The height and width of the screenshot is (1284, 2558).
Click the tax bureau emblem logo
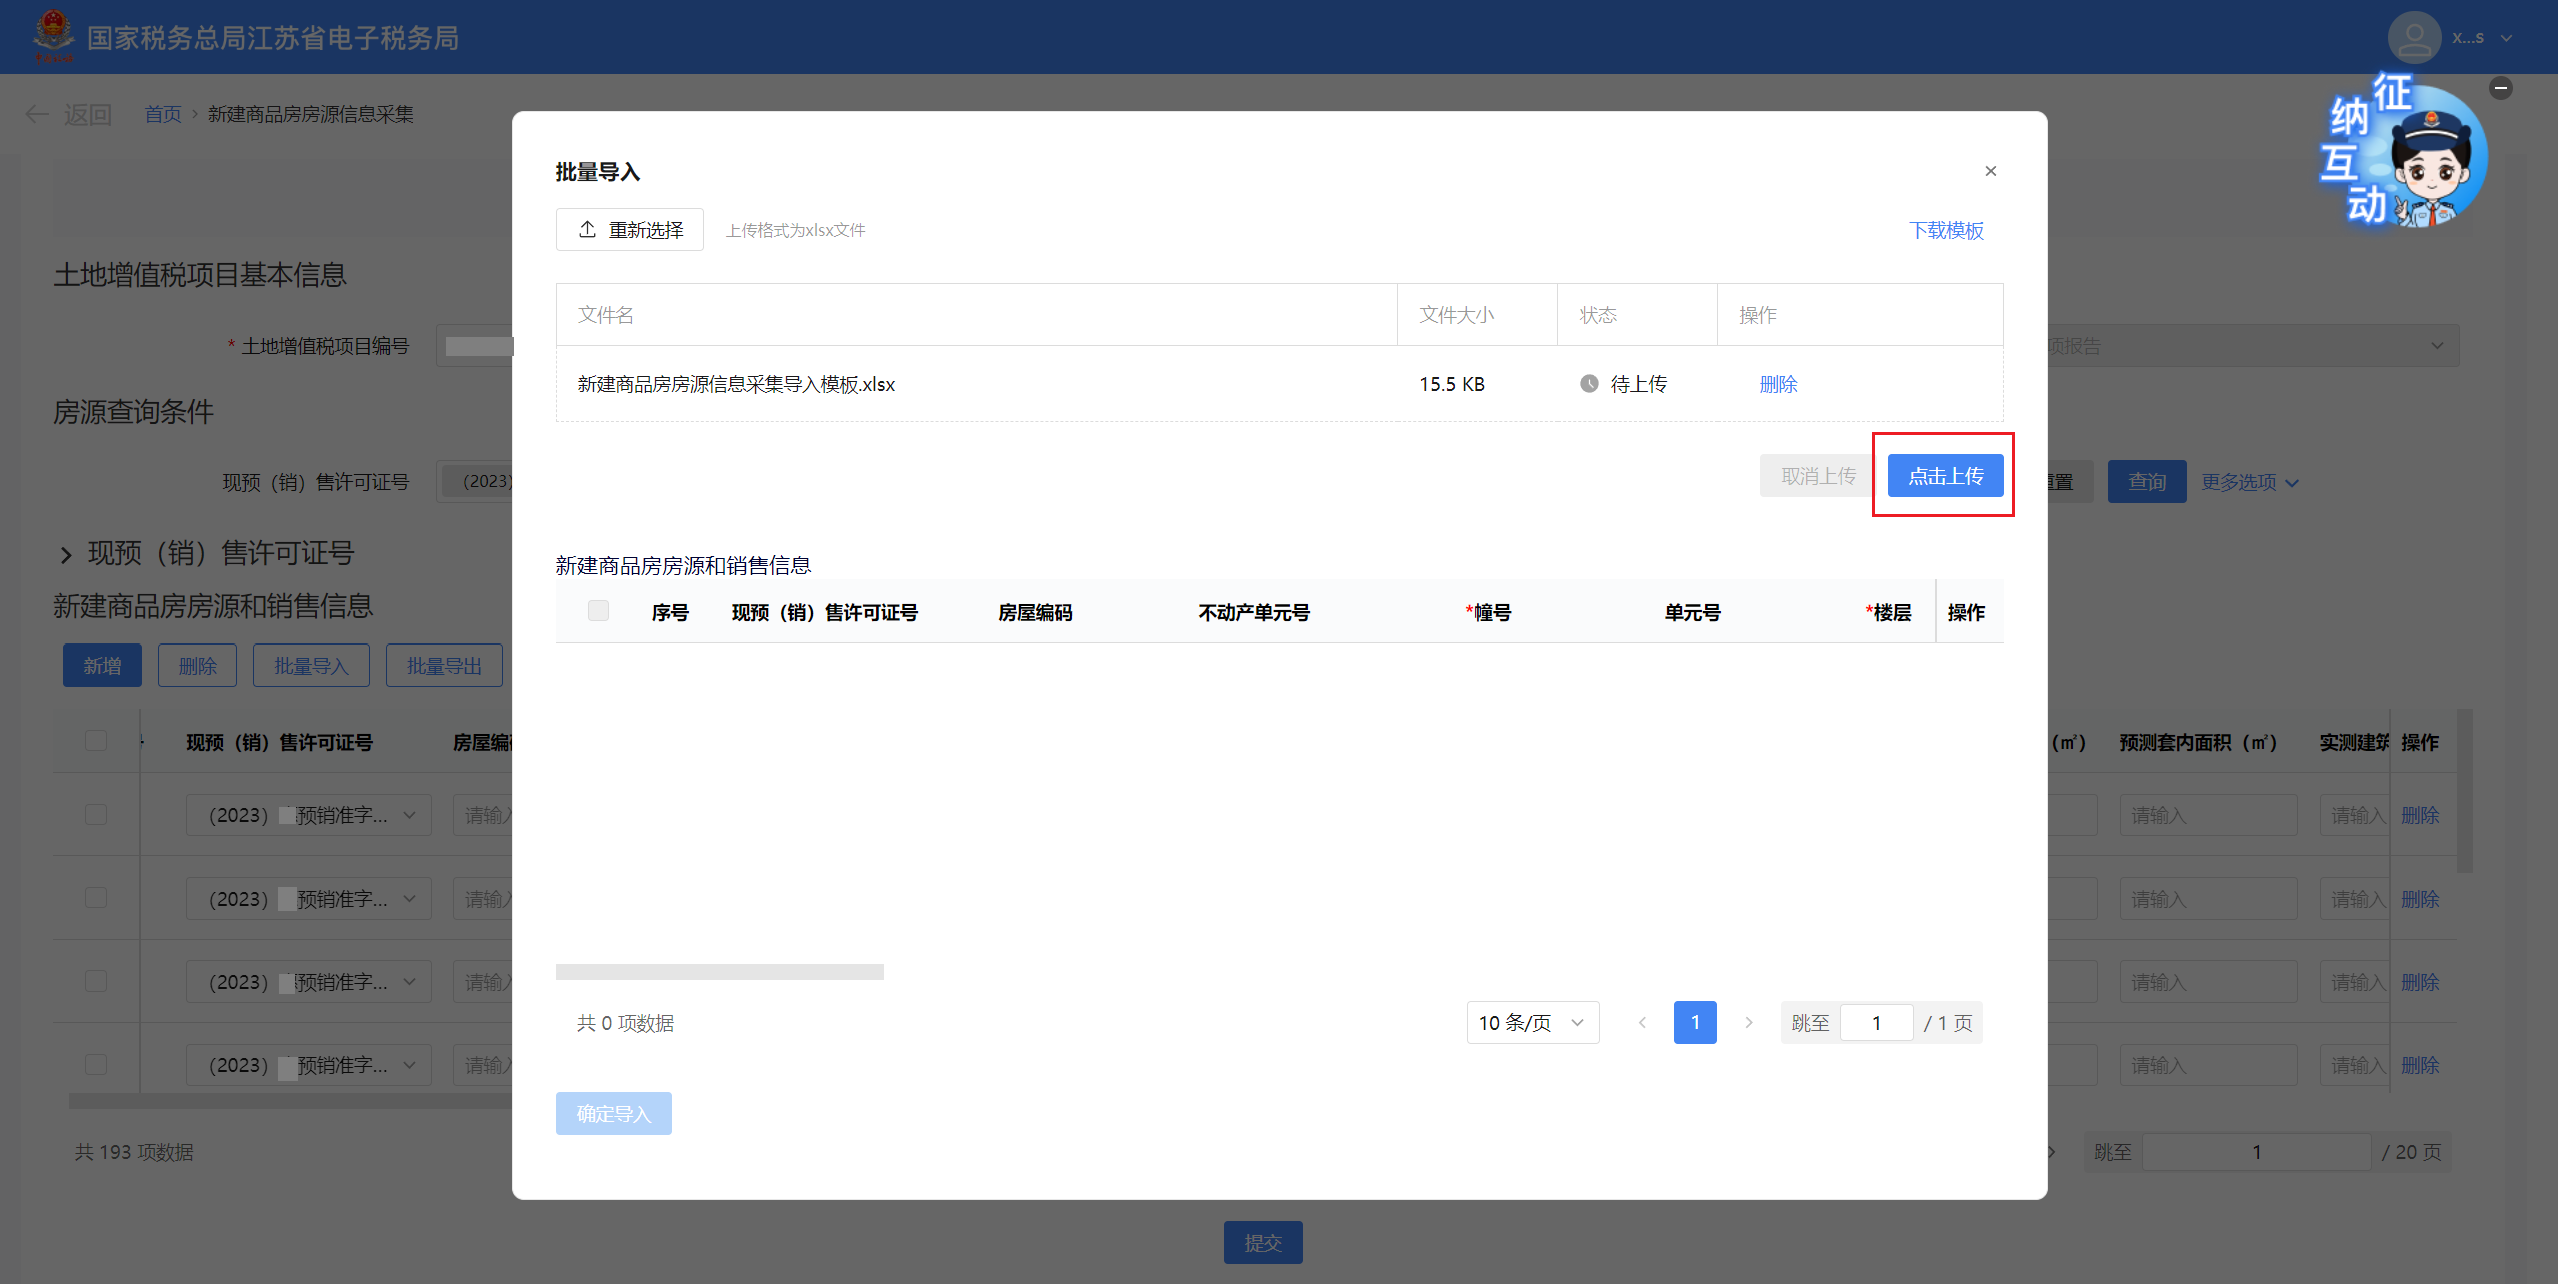click(x=53, y=36)
